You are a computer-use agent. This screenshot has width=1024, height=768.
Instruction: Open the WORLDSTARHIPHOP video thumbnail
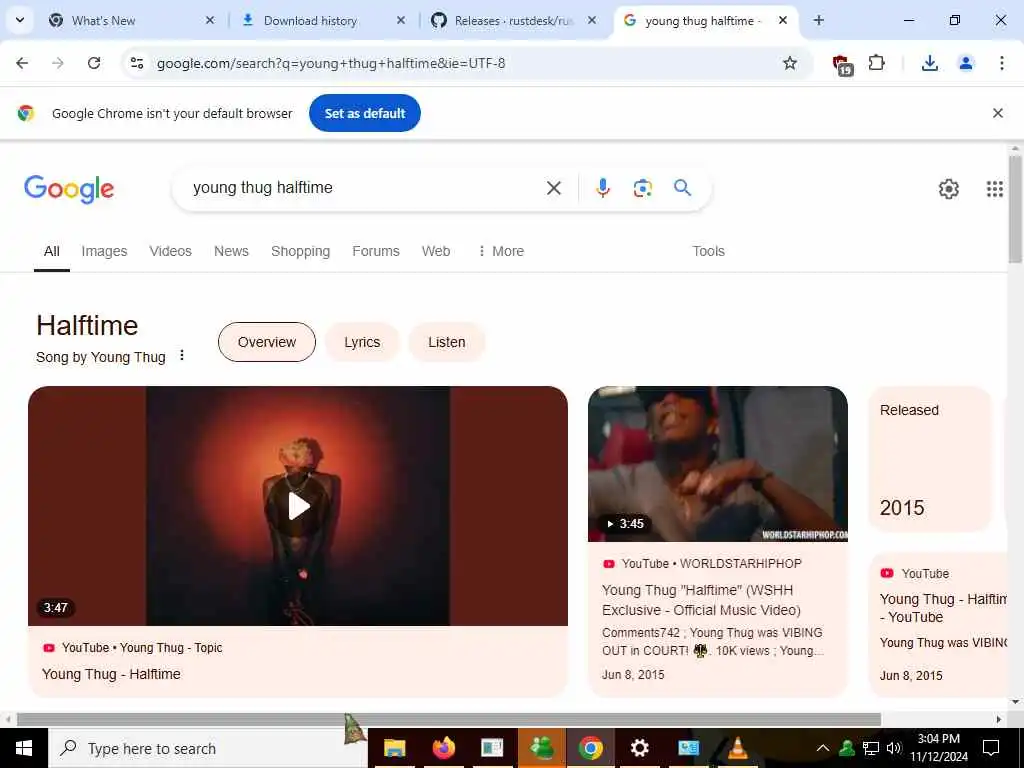coord(718,464)
